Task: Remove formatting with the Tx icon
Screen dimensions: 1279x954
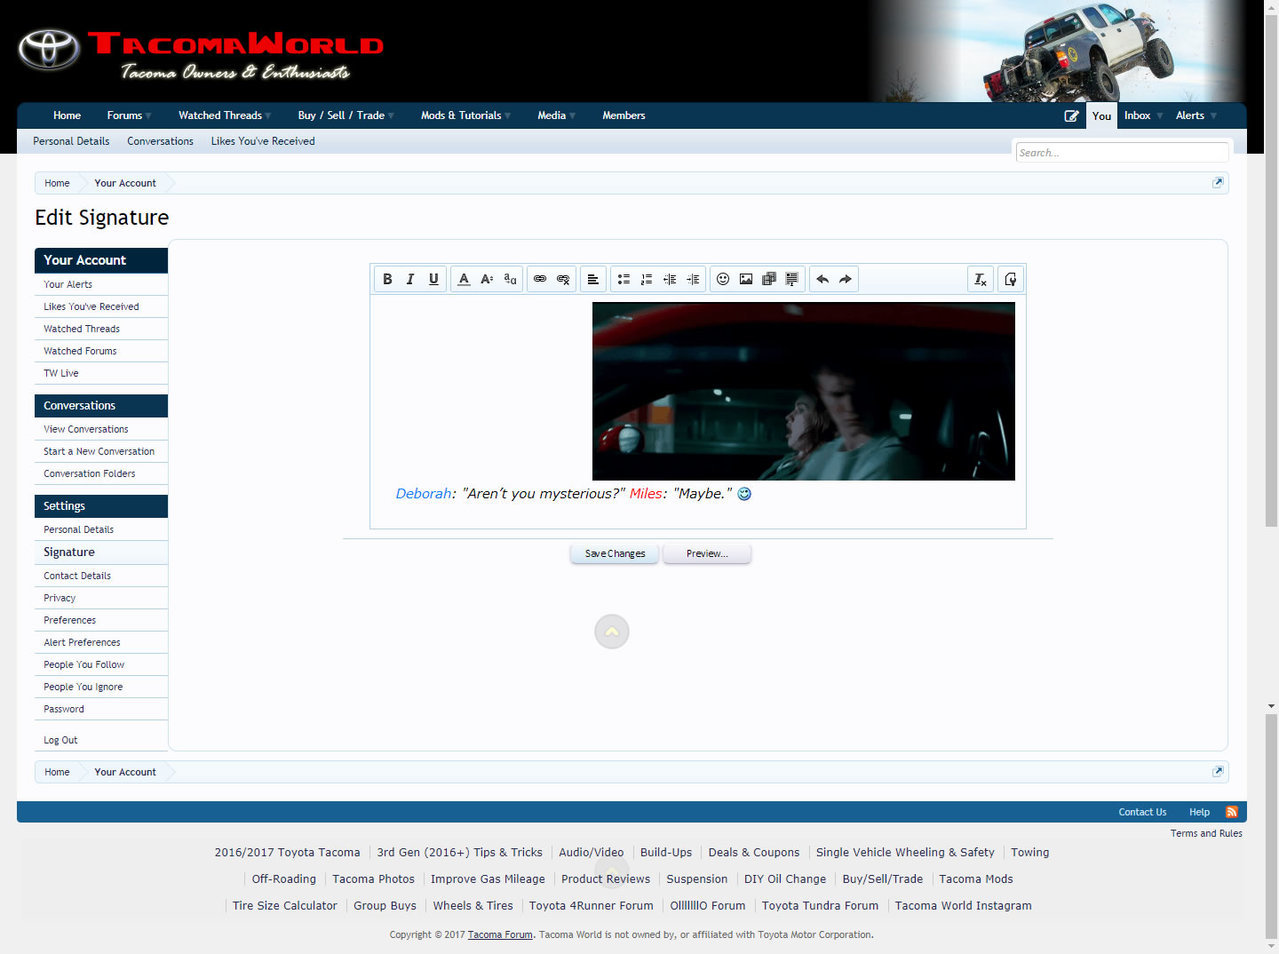Action: (x=980, y=279)
